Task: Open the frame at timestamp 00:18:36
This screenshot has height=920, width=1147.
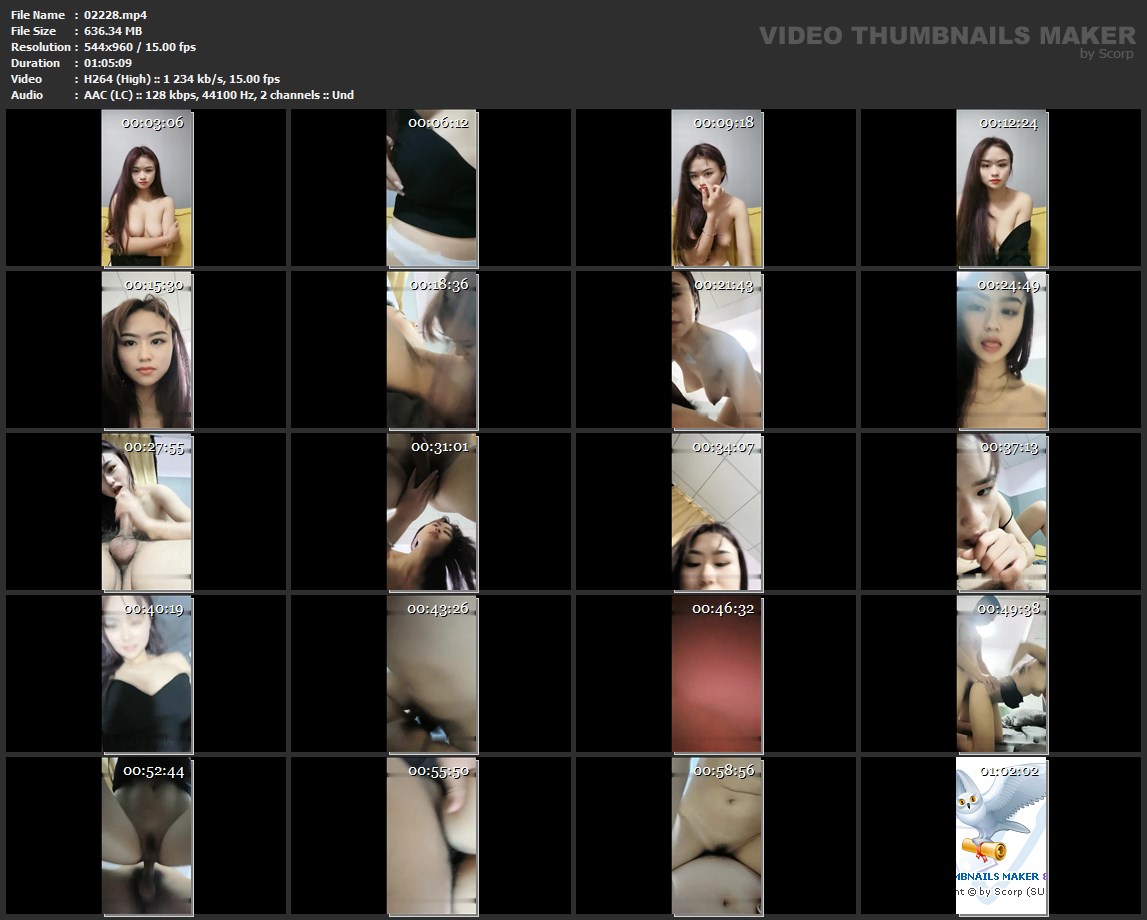Action: point(431,350)
